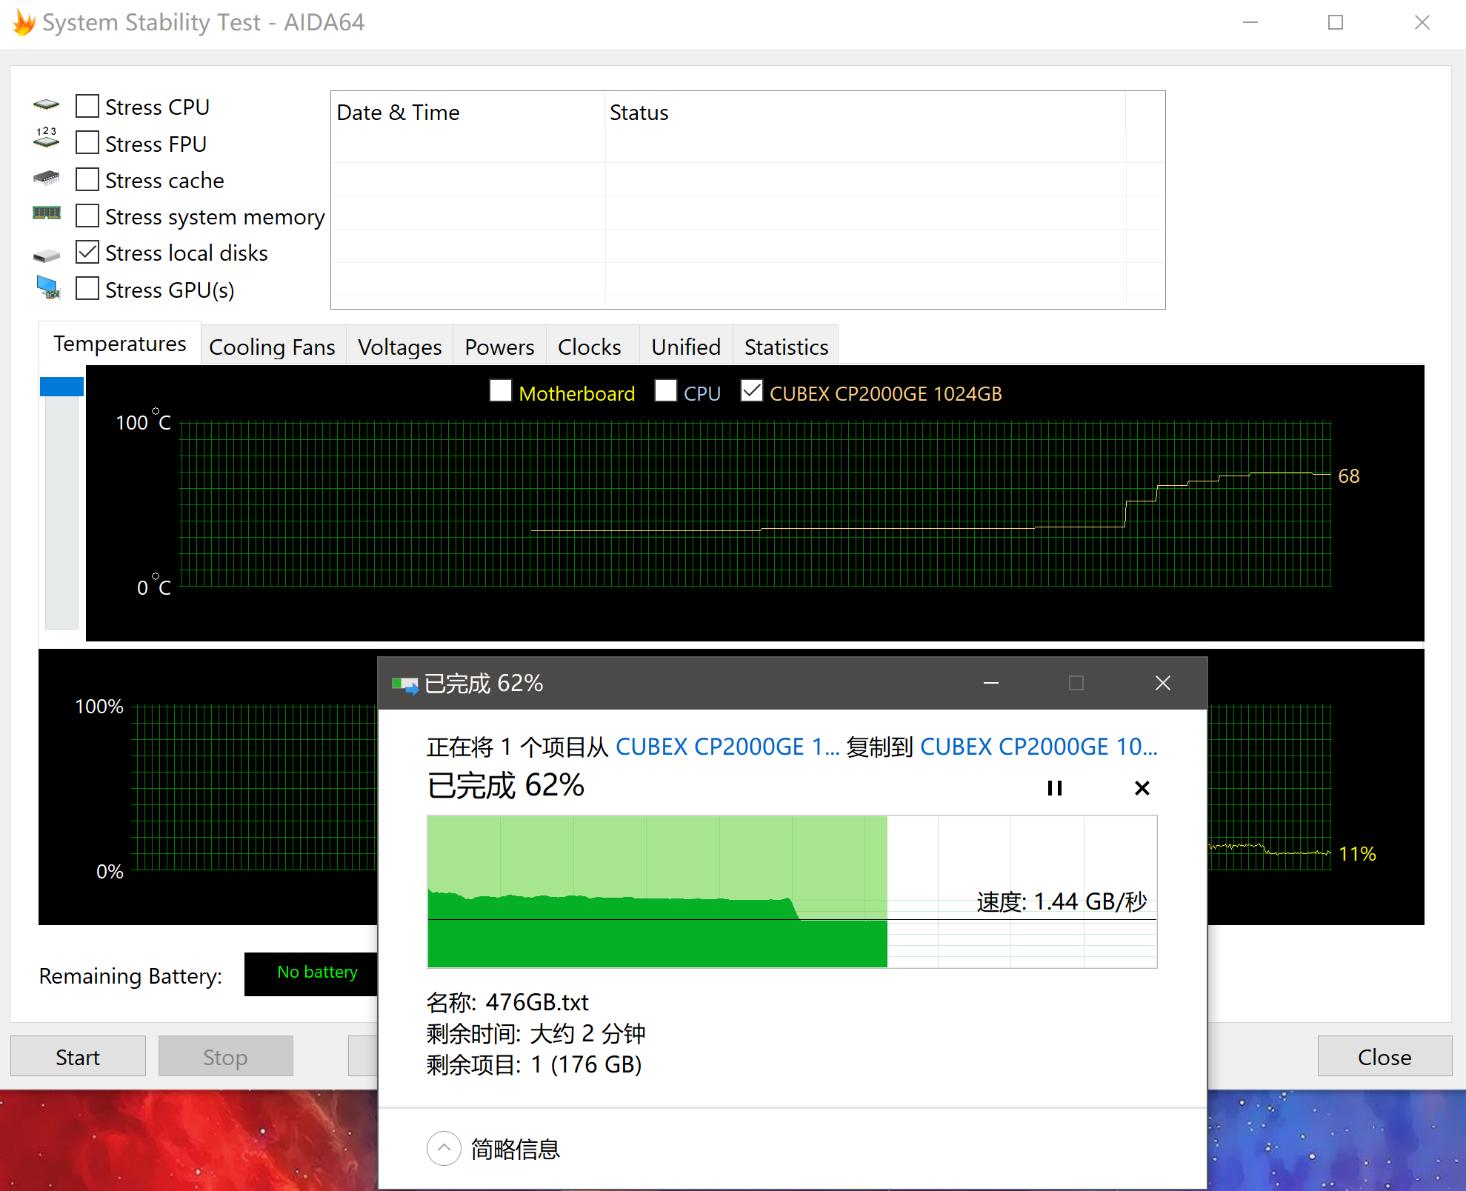Click the Close button
This screenshot has width=1466, height=1191.
[x=1384, y=1056]
